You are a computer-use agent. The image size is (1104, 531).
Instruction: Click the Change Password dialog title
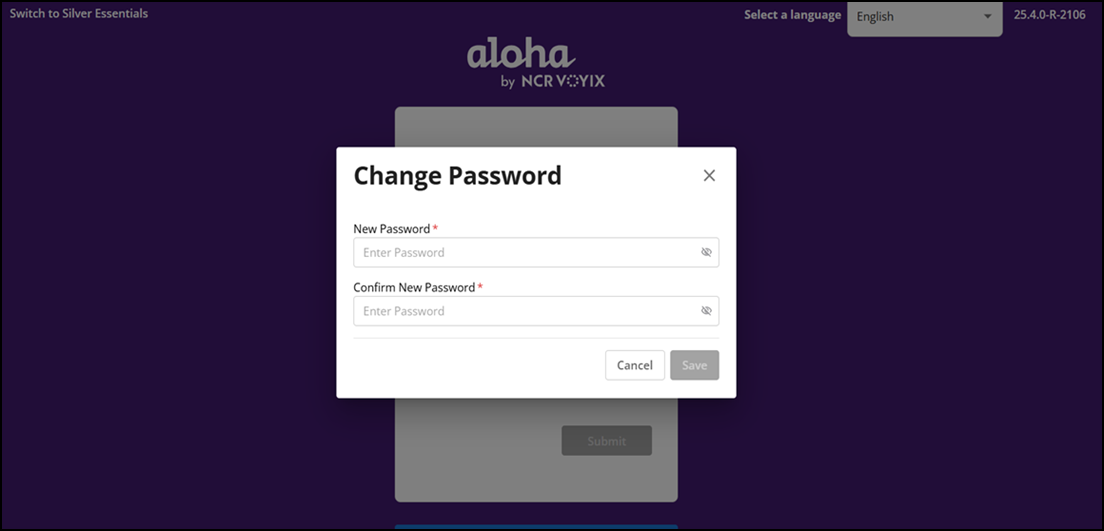(x=457, y=175)
